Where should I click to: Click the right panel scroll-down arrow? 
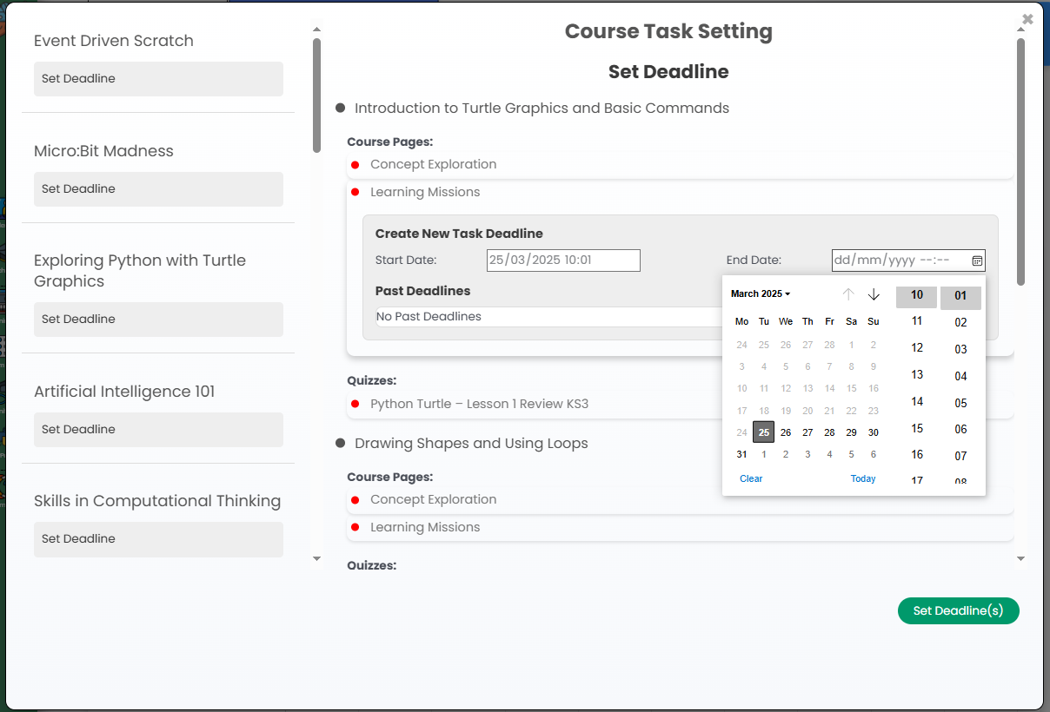click(x=1021, y=559)
